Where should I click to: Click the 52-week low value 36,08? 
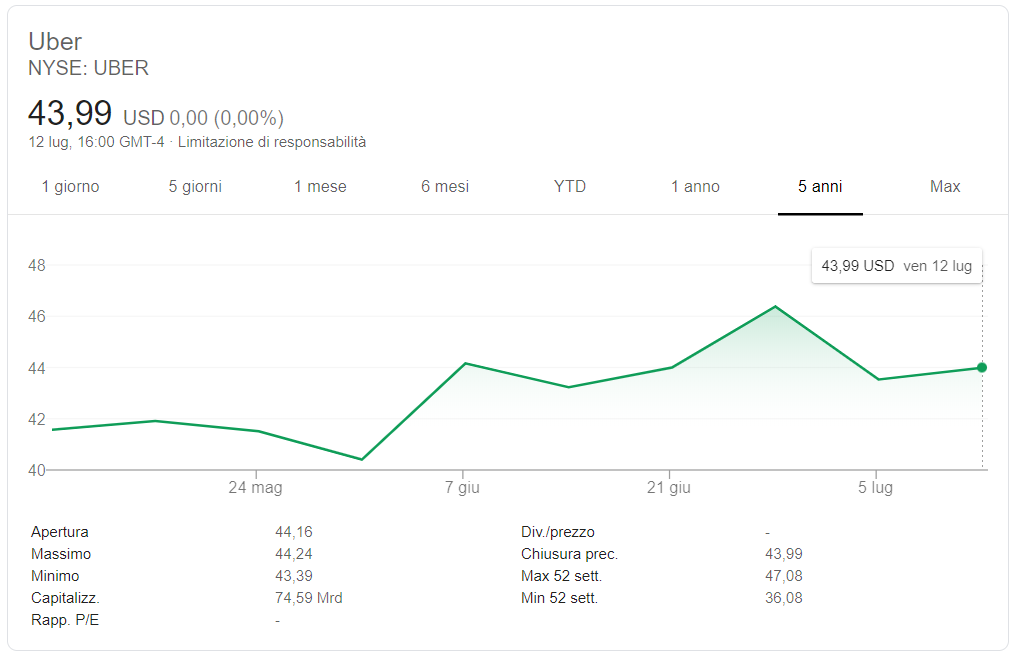coord(784,598)
